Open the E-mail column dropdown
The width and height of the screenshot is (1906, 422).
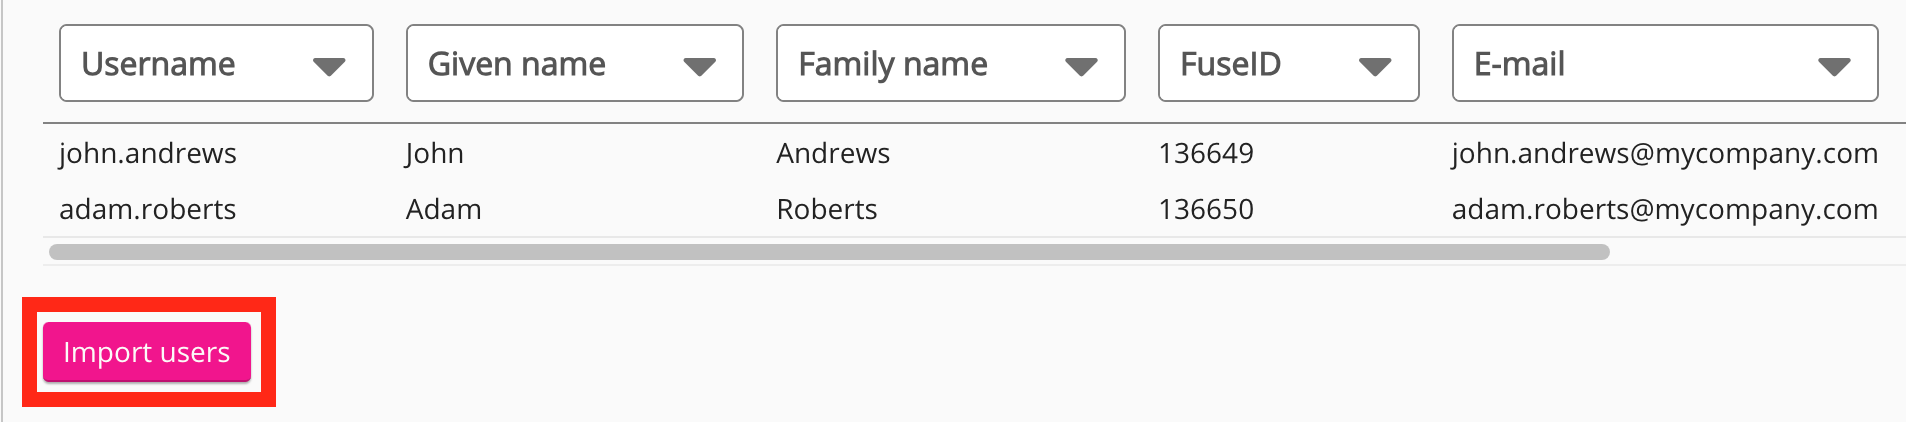coord(1664,64)
